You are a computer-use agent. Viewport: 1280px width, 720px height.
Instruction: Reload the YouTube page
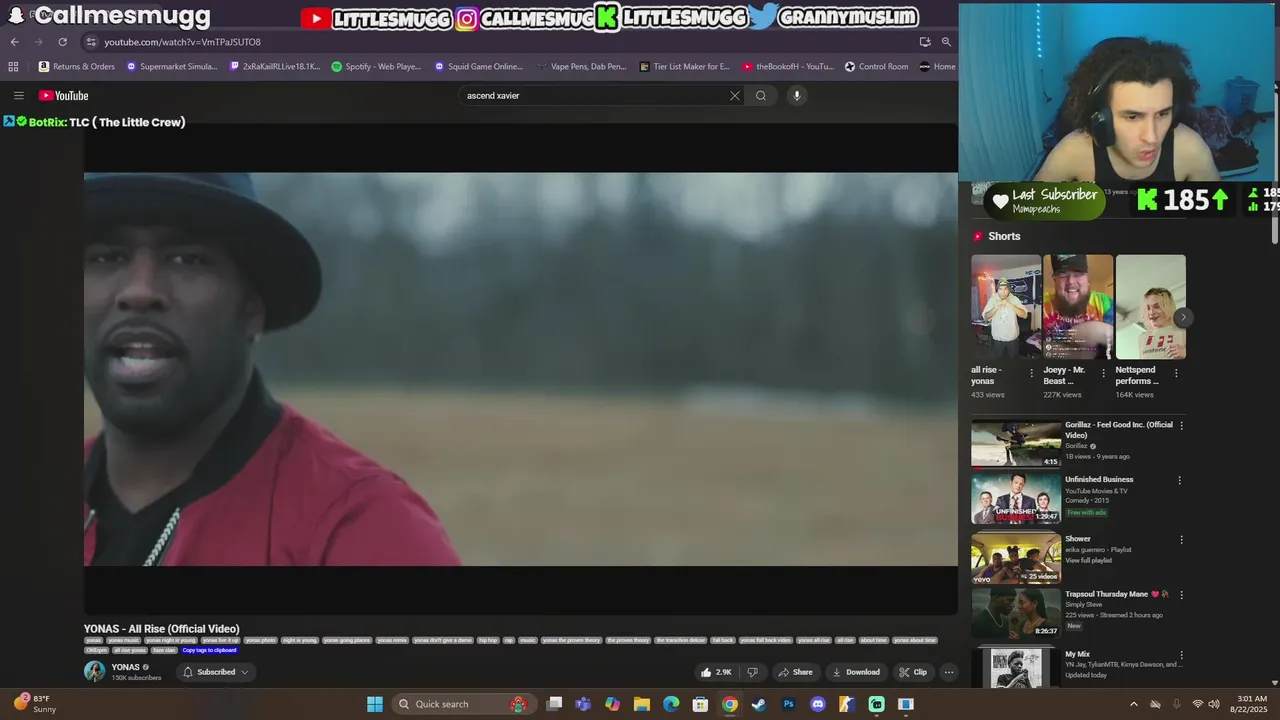pyautogui.click(x=62, y=42)
